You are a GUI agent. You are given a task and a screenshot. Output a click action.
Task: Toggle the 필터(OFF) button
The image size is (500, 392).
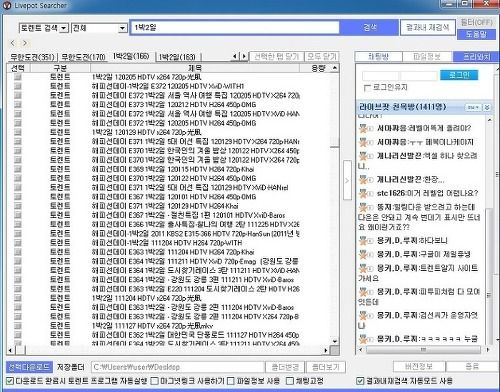[477, 22]
